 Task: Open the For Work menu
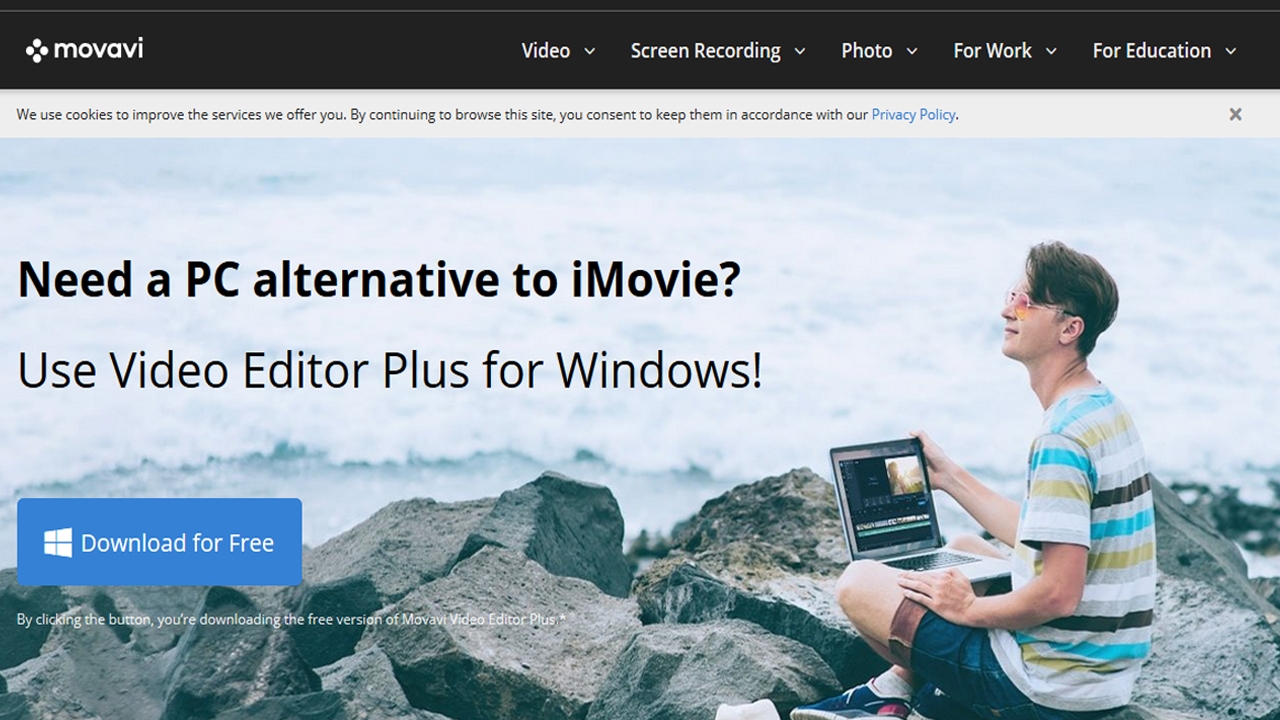pyautogui.click(x=992, y=51)
